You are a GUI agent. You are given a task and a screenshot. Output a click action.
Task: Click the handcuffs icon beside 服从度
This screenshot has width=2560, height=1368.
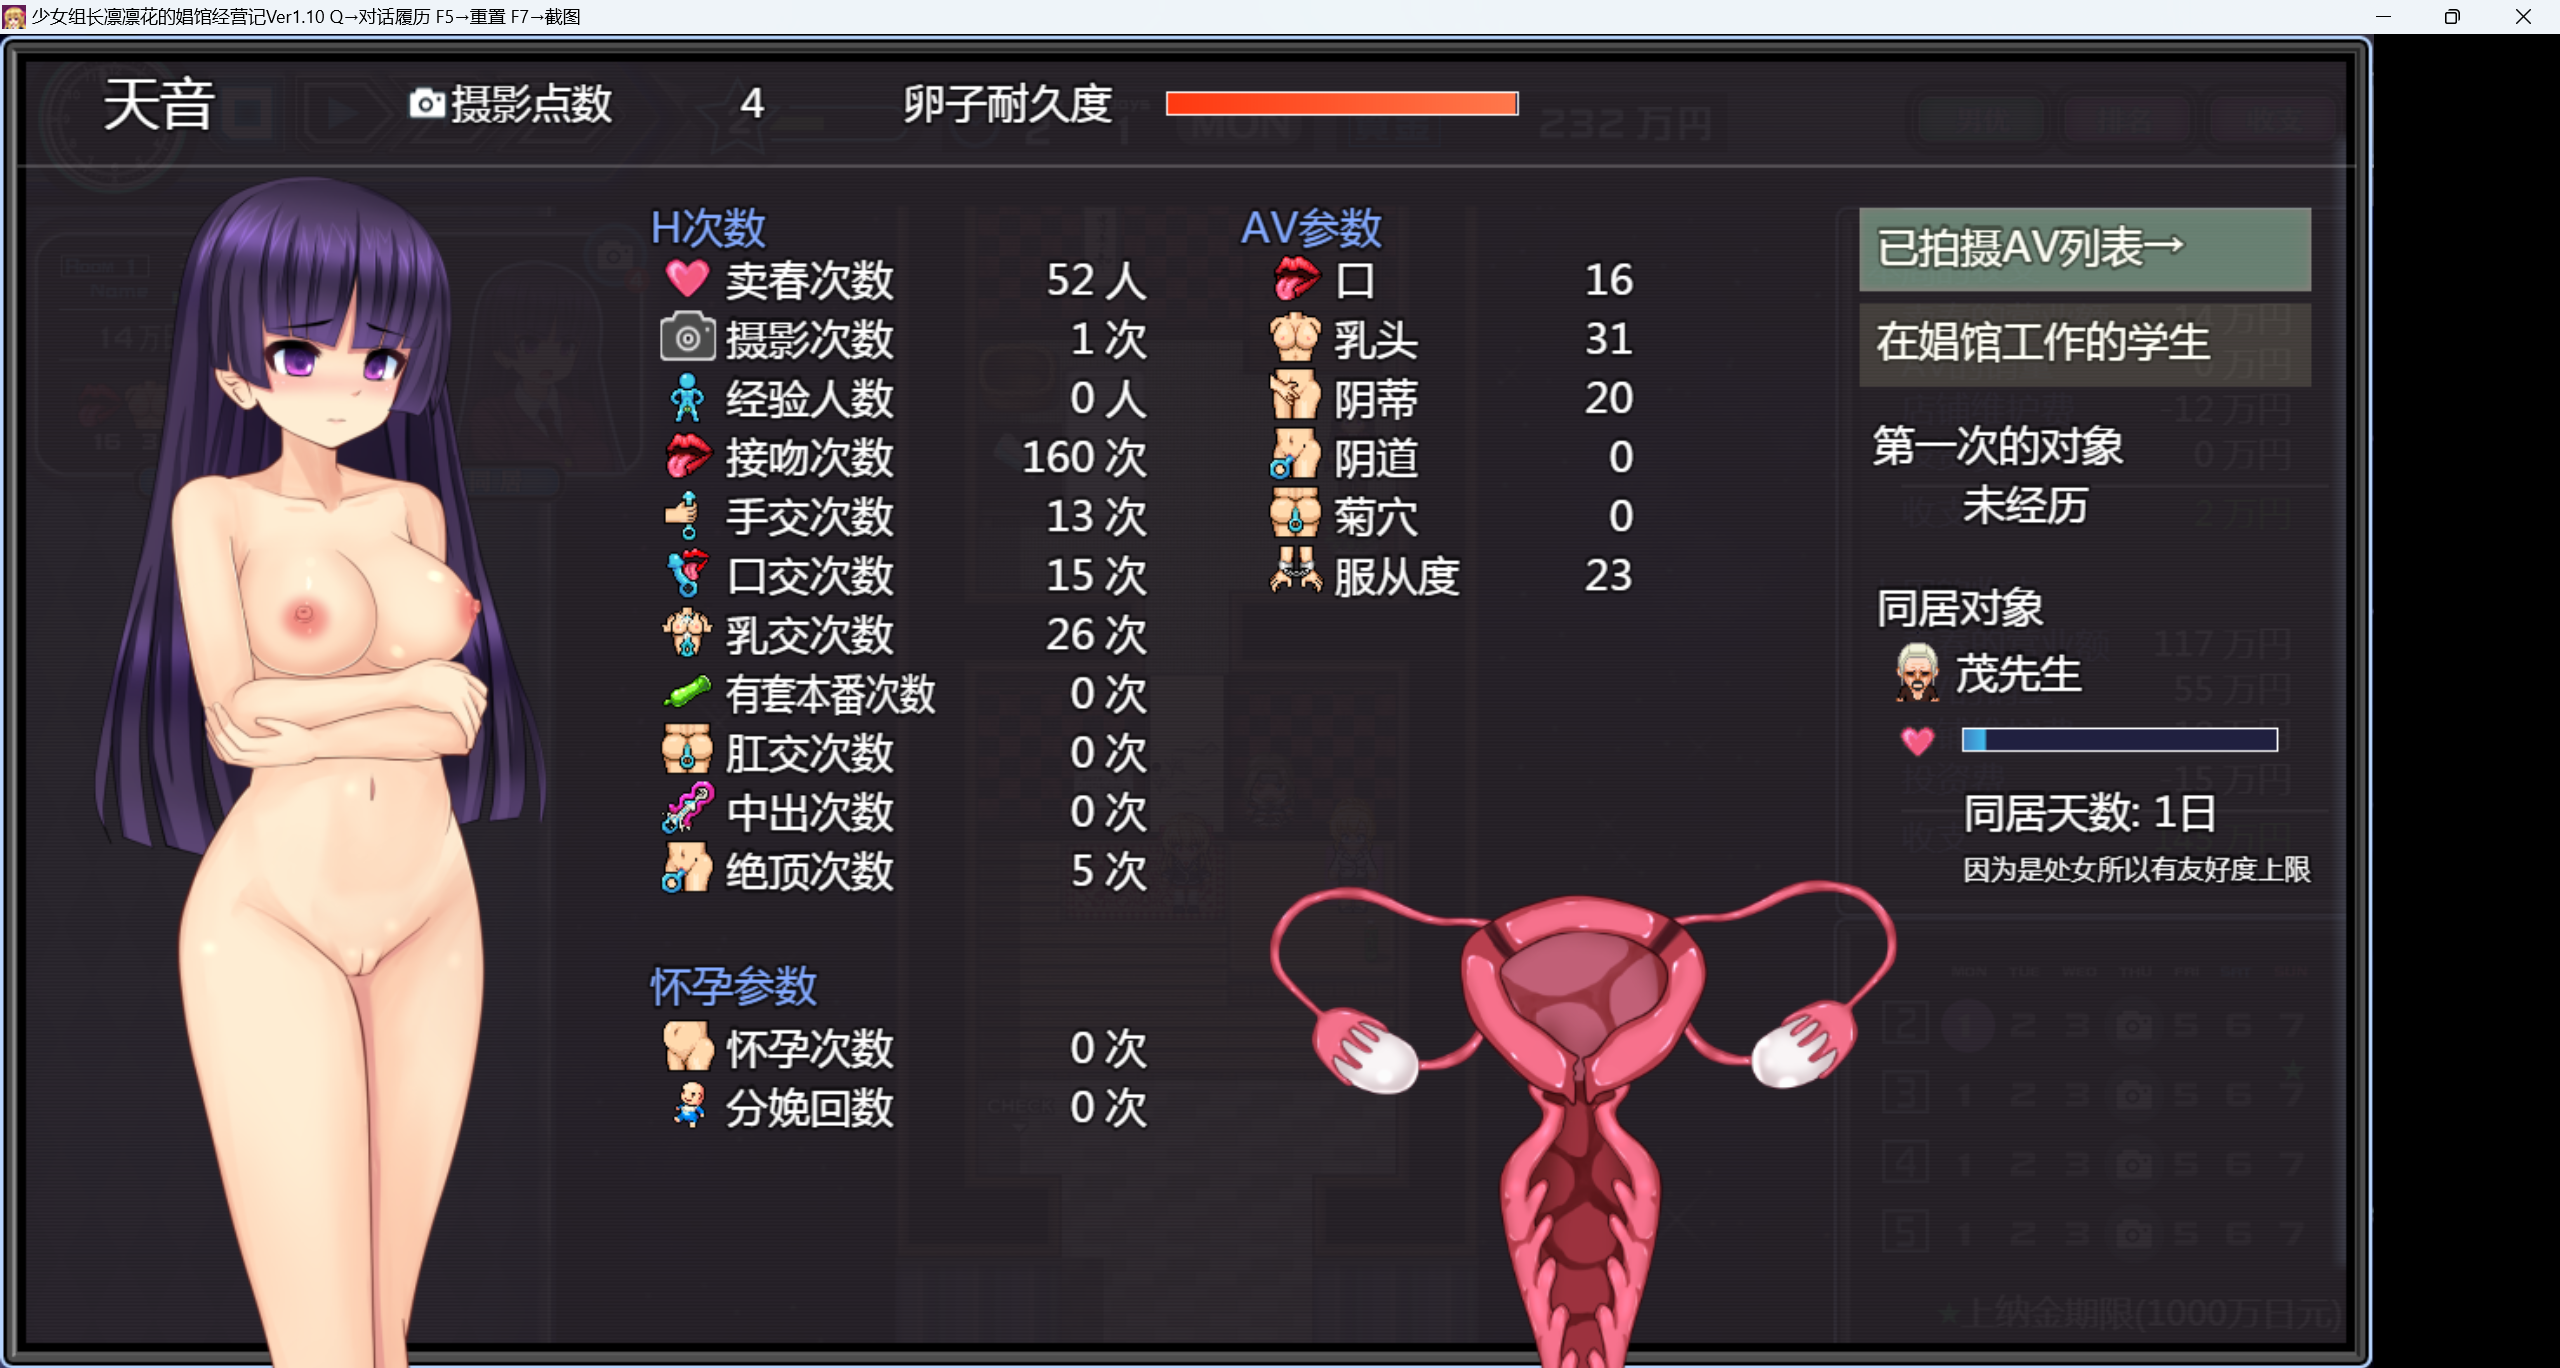(1295, 573)
